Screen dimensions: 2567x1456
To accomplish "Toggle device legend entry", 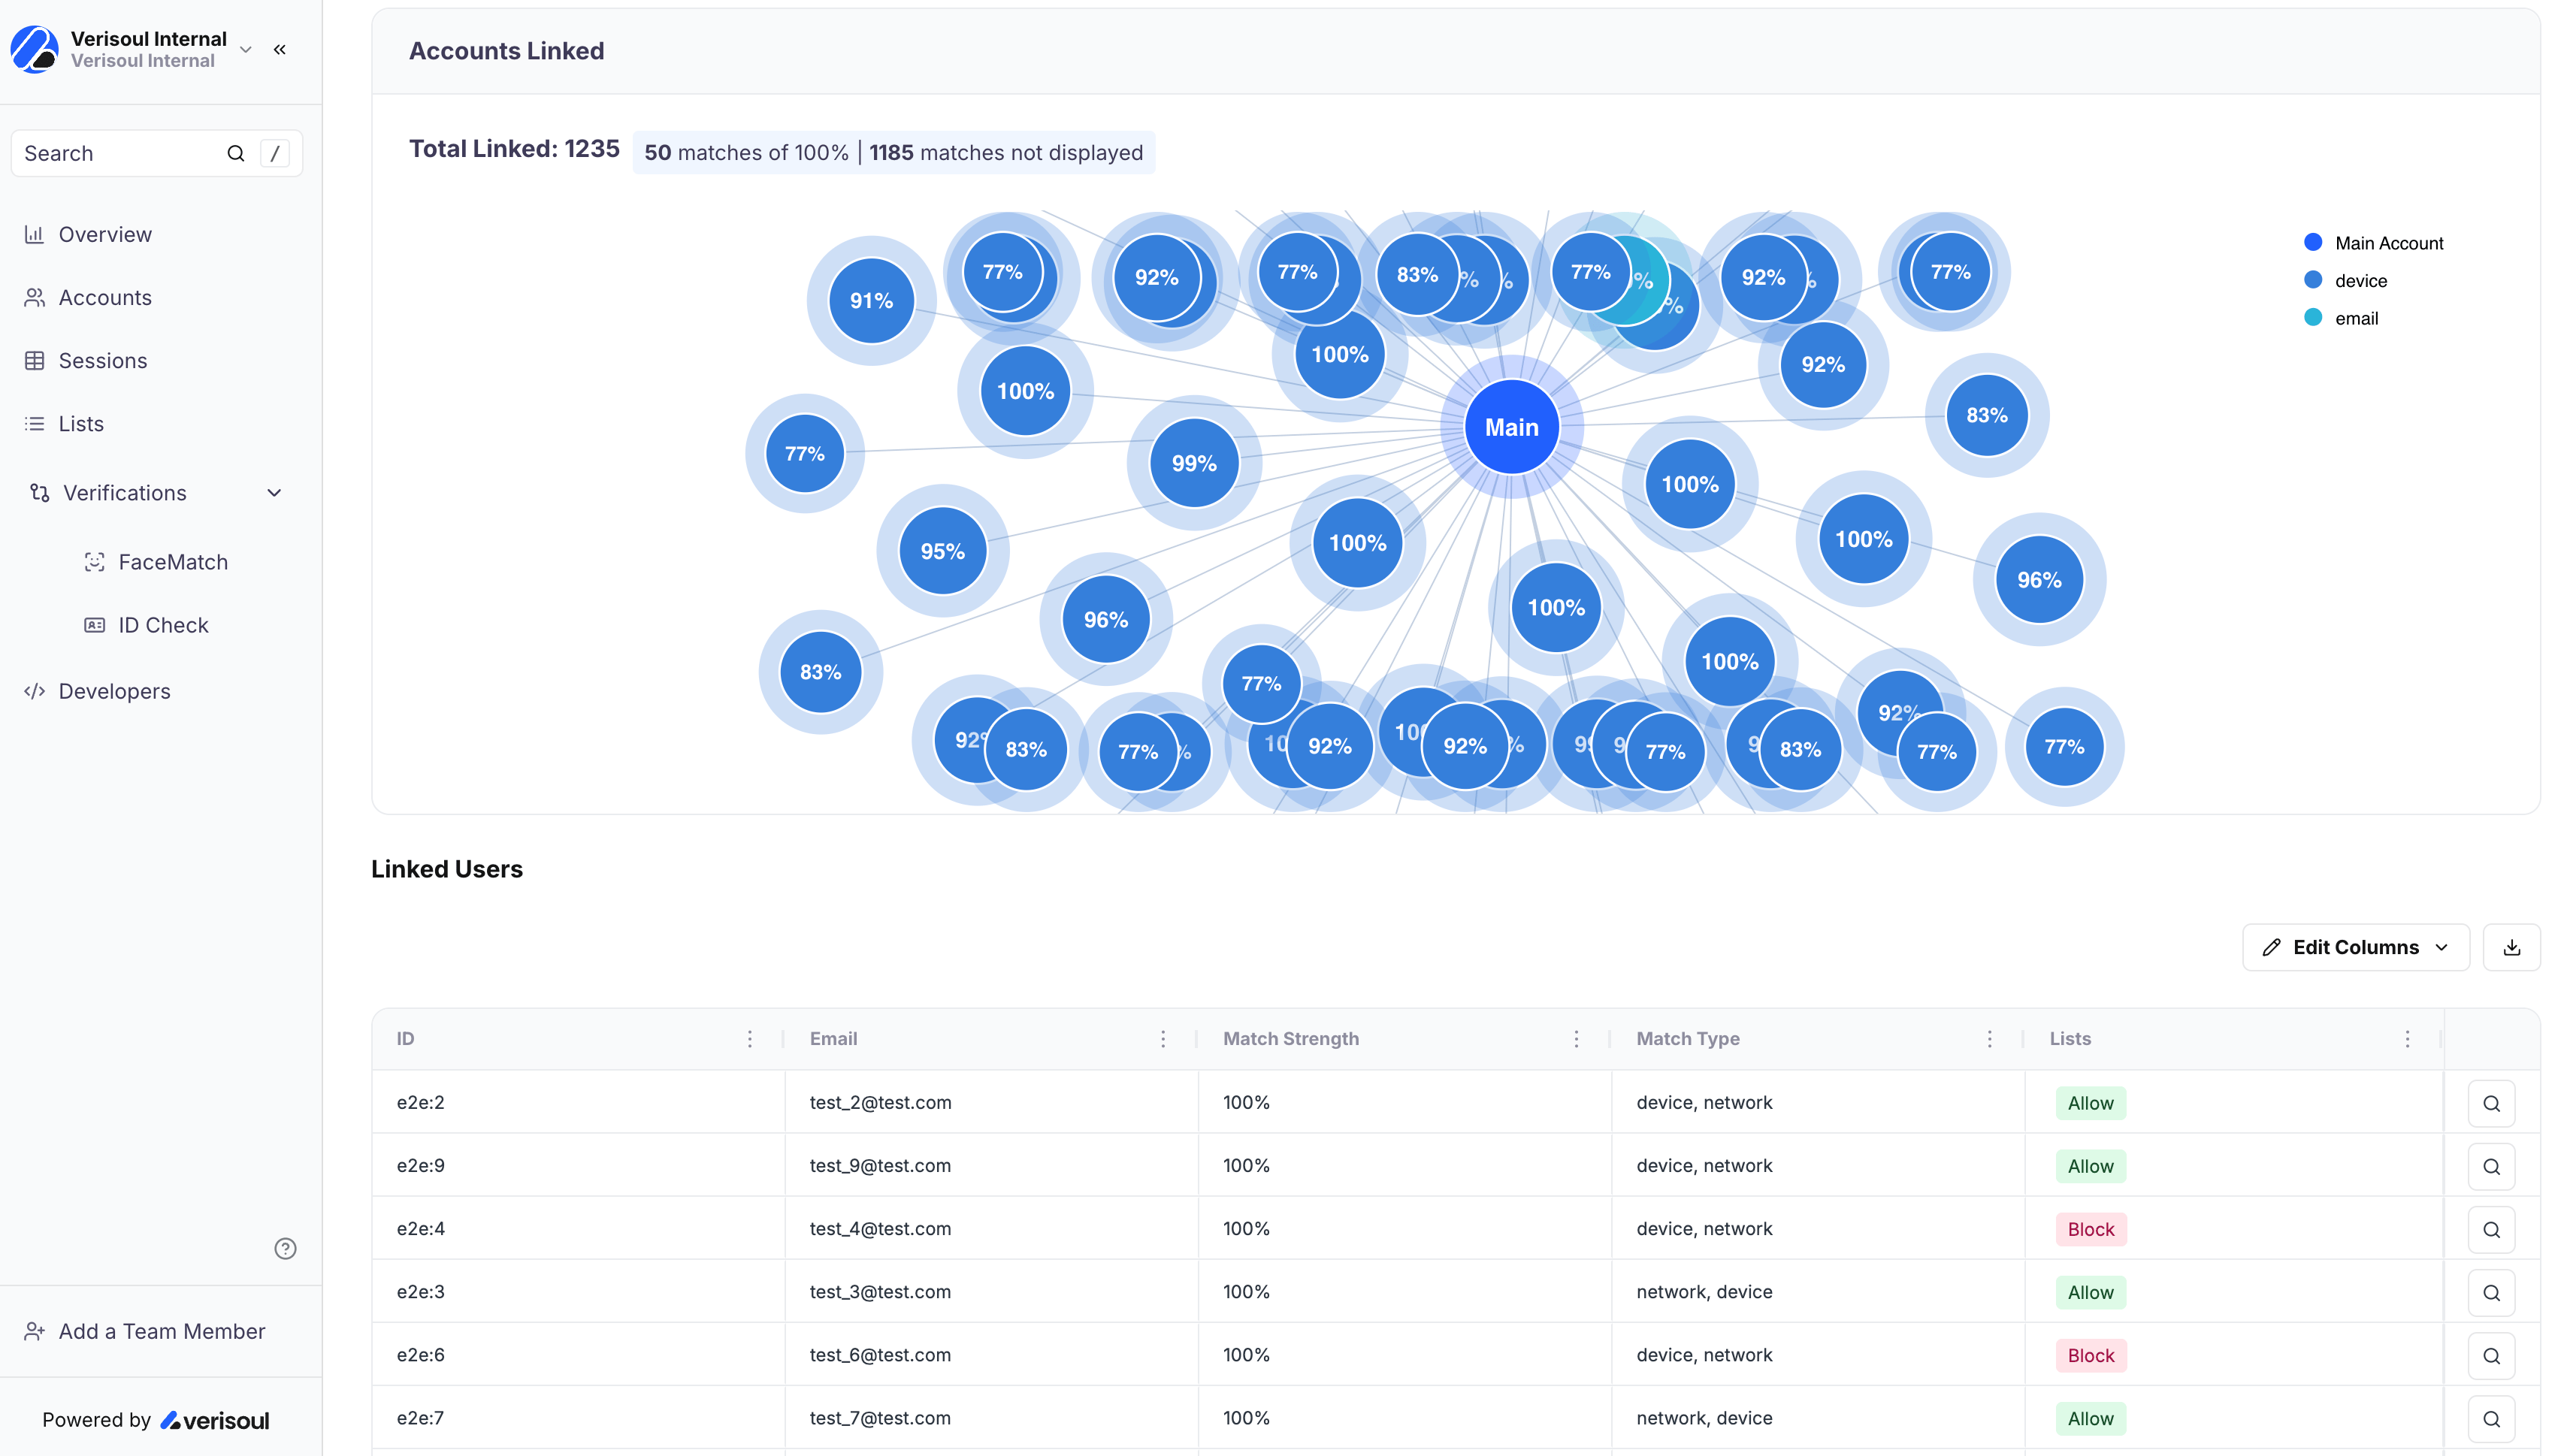I will click(2345, 281).
